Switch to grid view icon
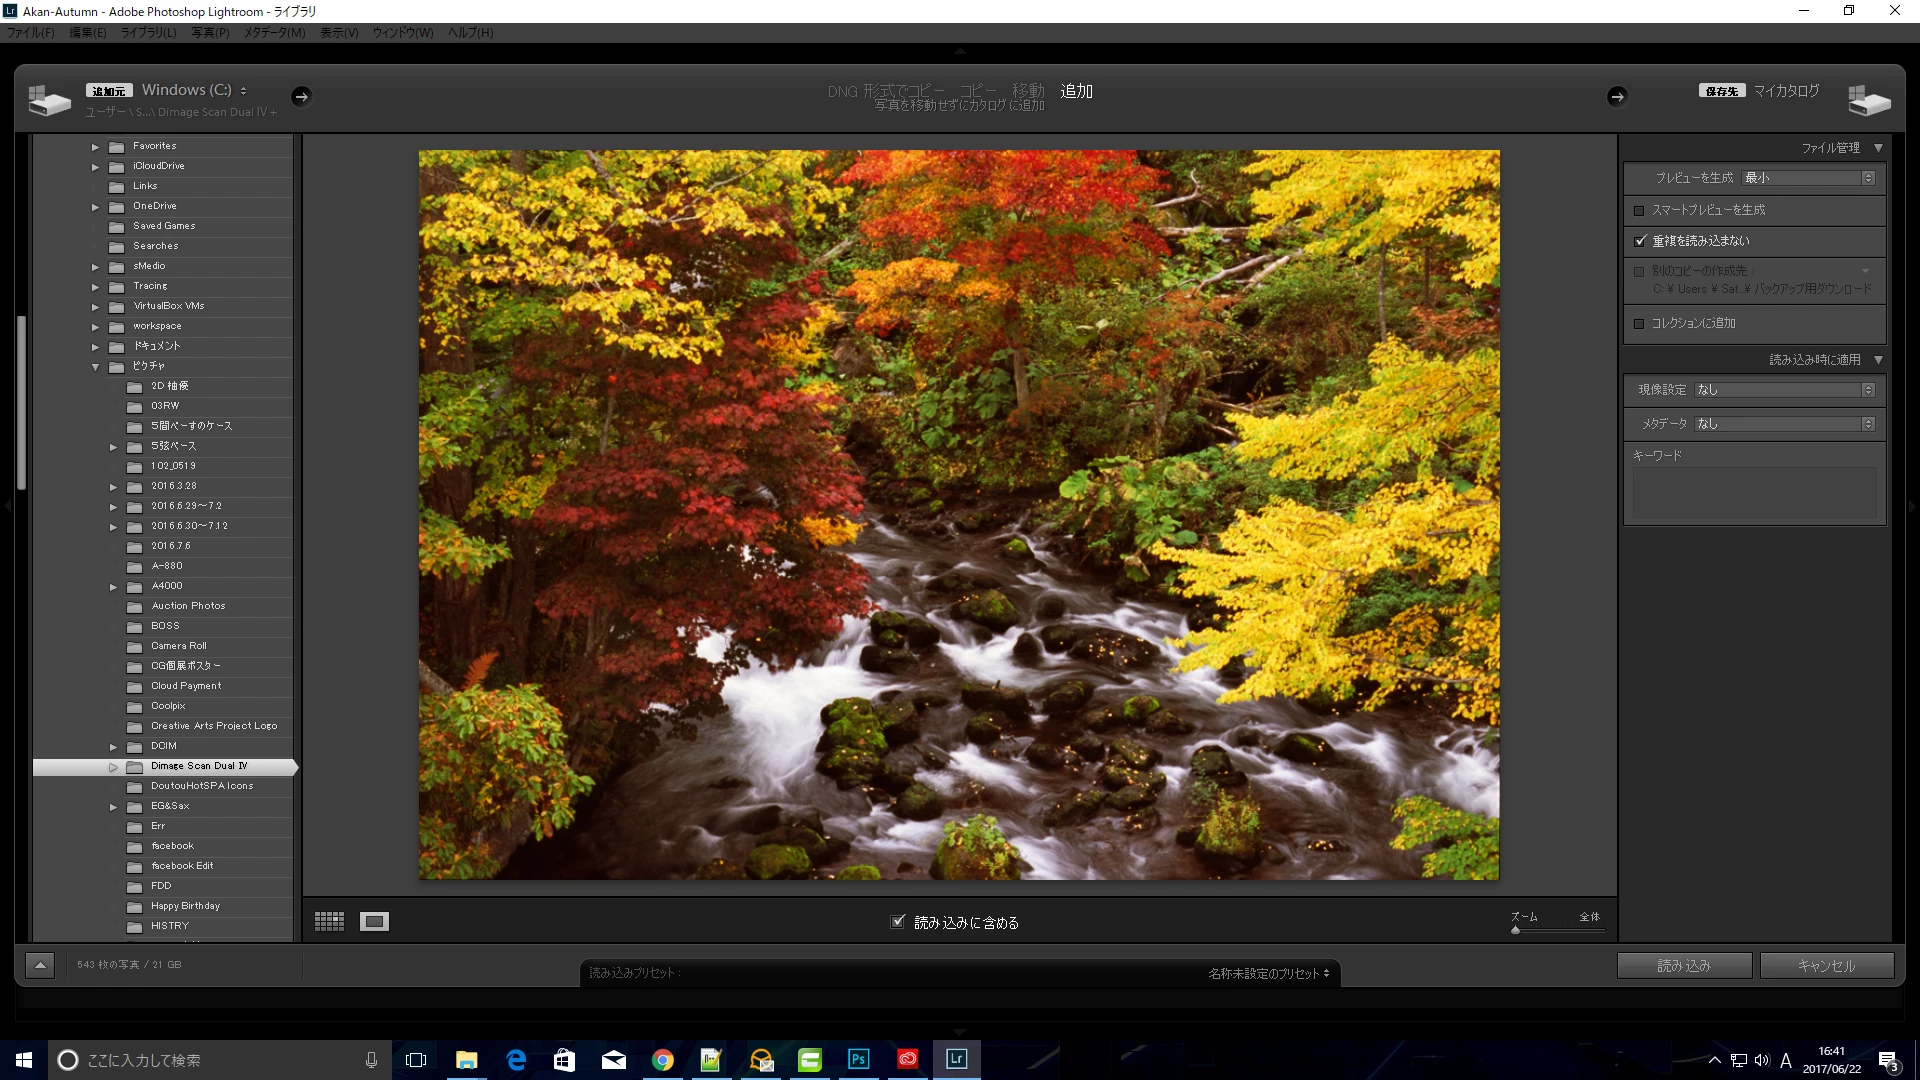 pos(329,921)
